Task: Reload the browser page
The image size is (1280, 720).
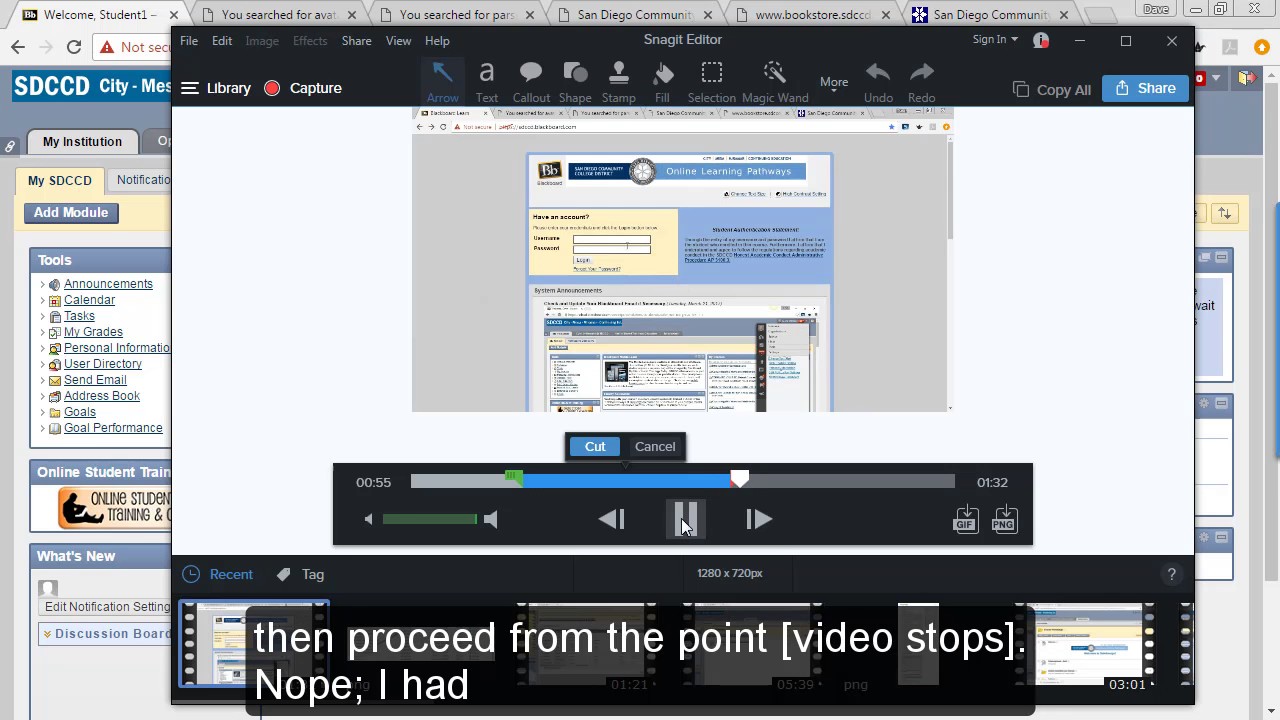Action: (74, 47)
